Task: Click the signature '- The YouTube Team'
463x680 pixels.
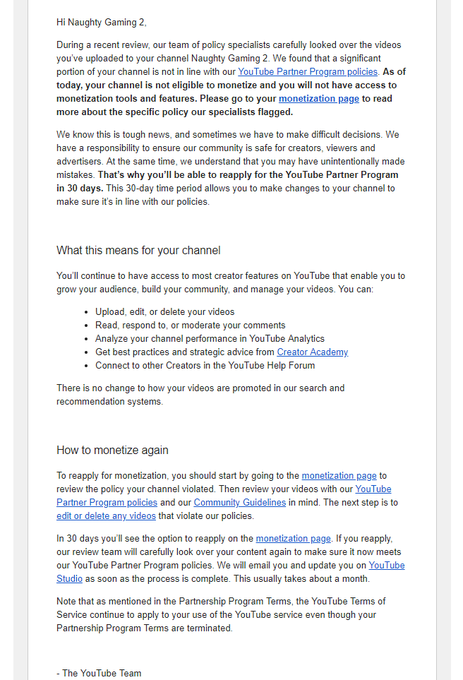Action: [x=99, y=673]
